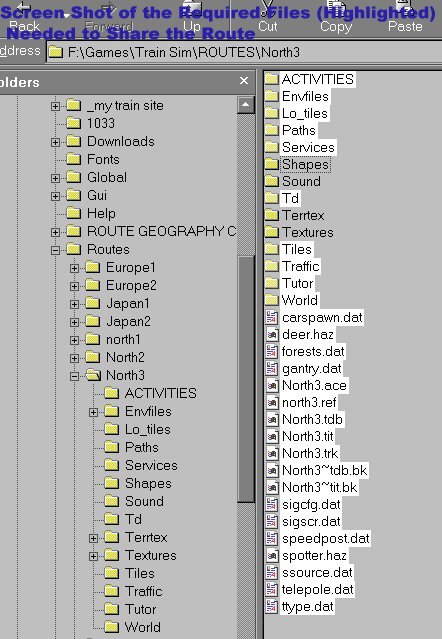Select World subfolder in the tree
The image size is (442, 639).
143,627
